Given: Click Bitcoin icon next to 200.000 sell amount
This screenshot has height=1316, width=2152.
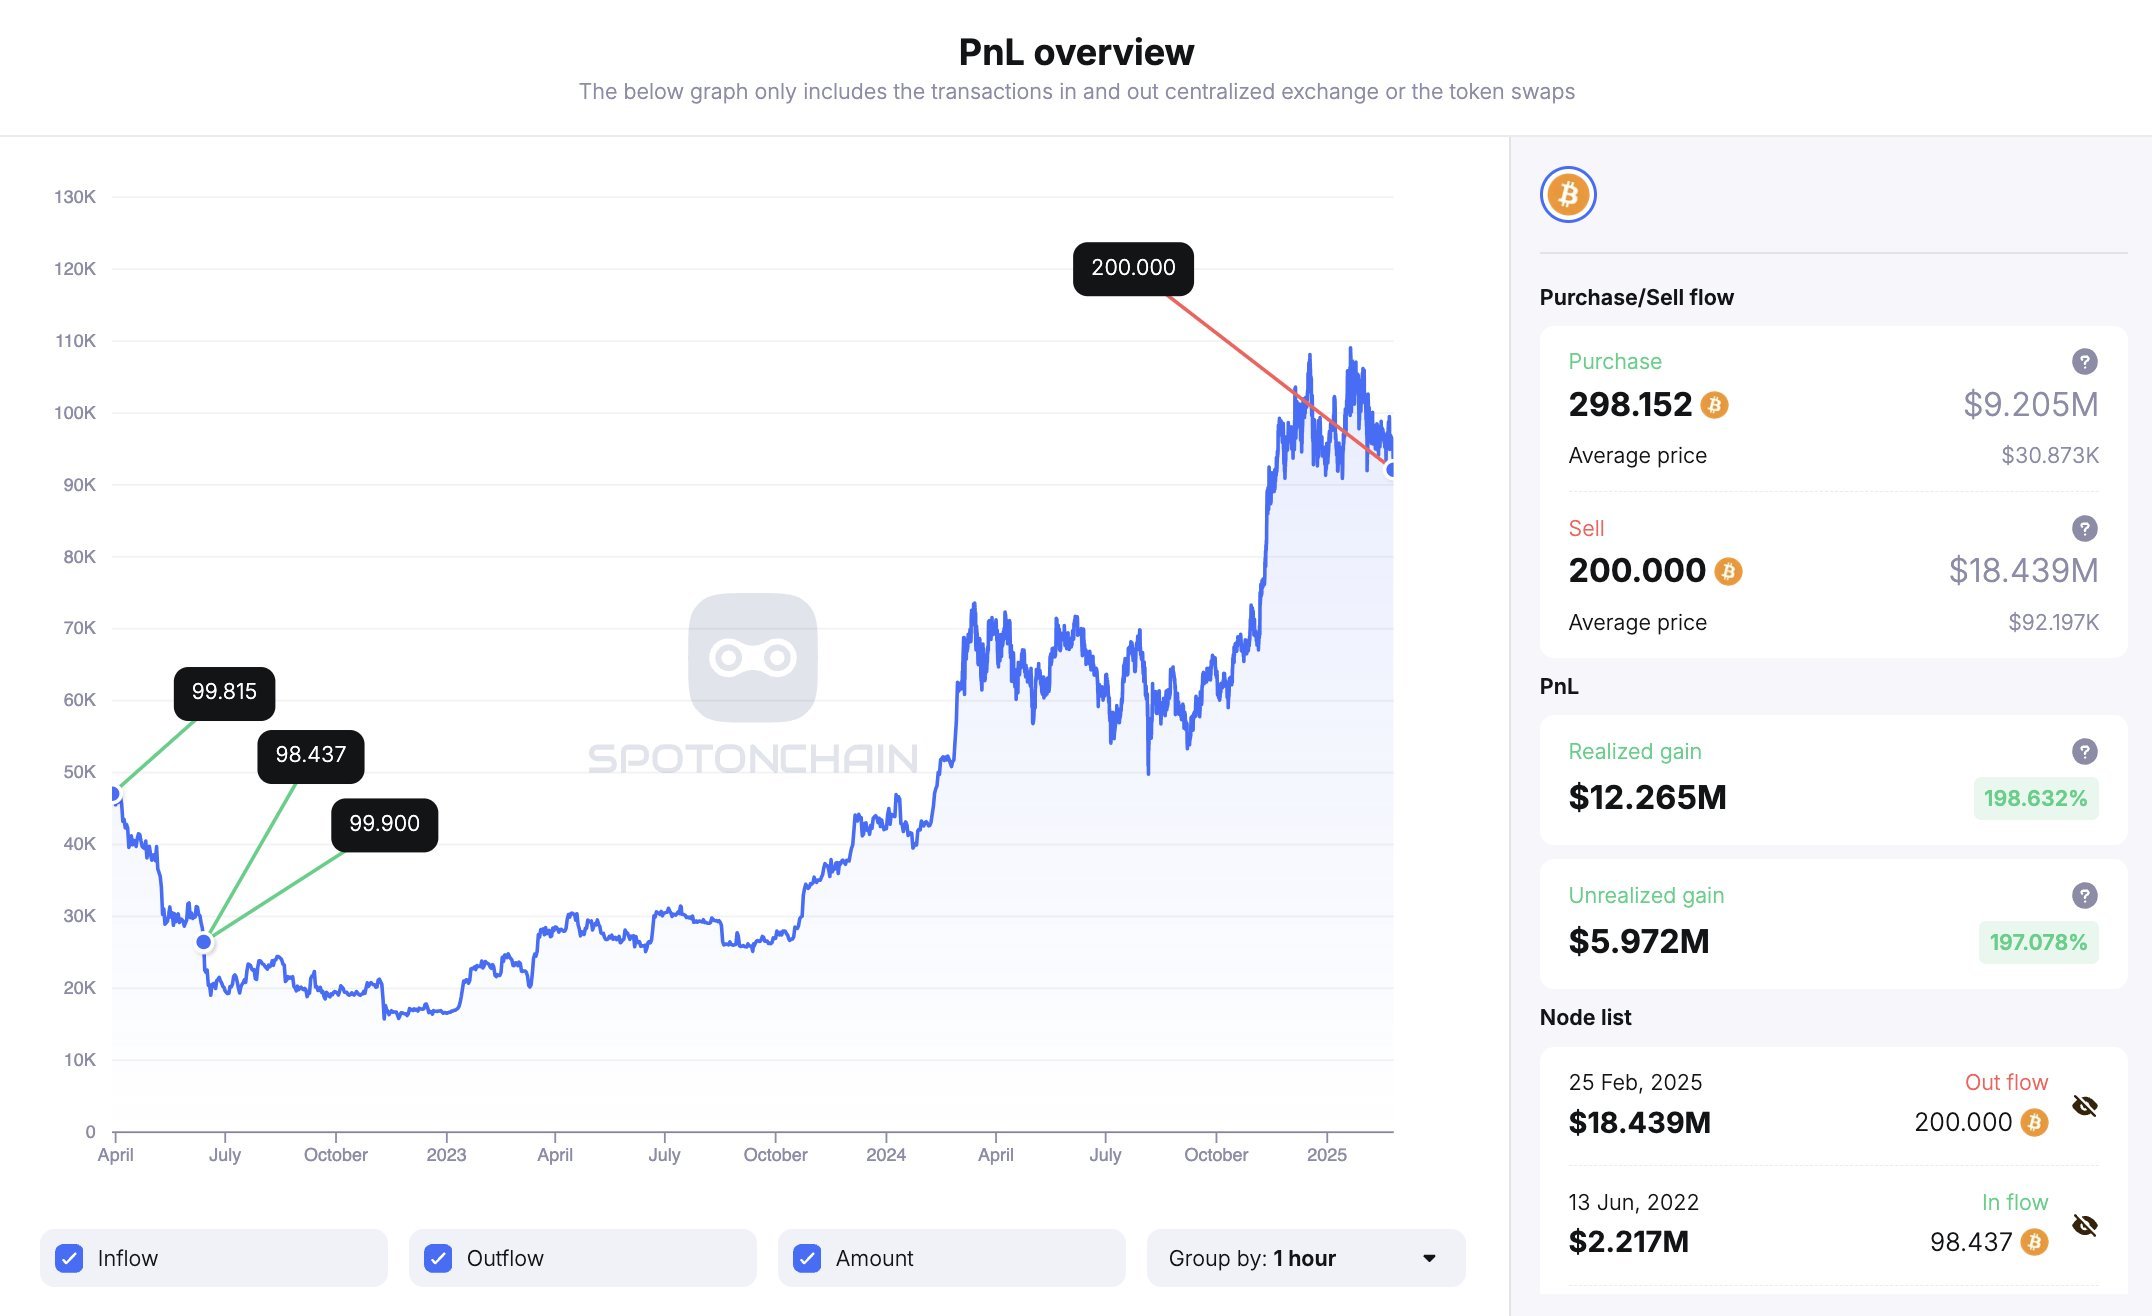Looking at the screenshot, I should pyautogui.click(x=1729, y=571).
